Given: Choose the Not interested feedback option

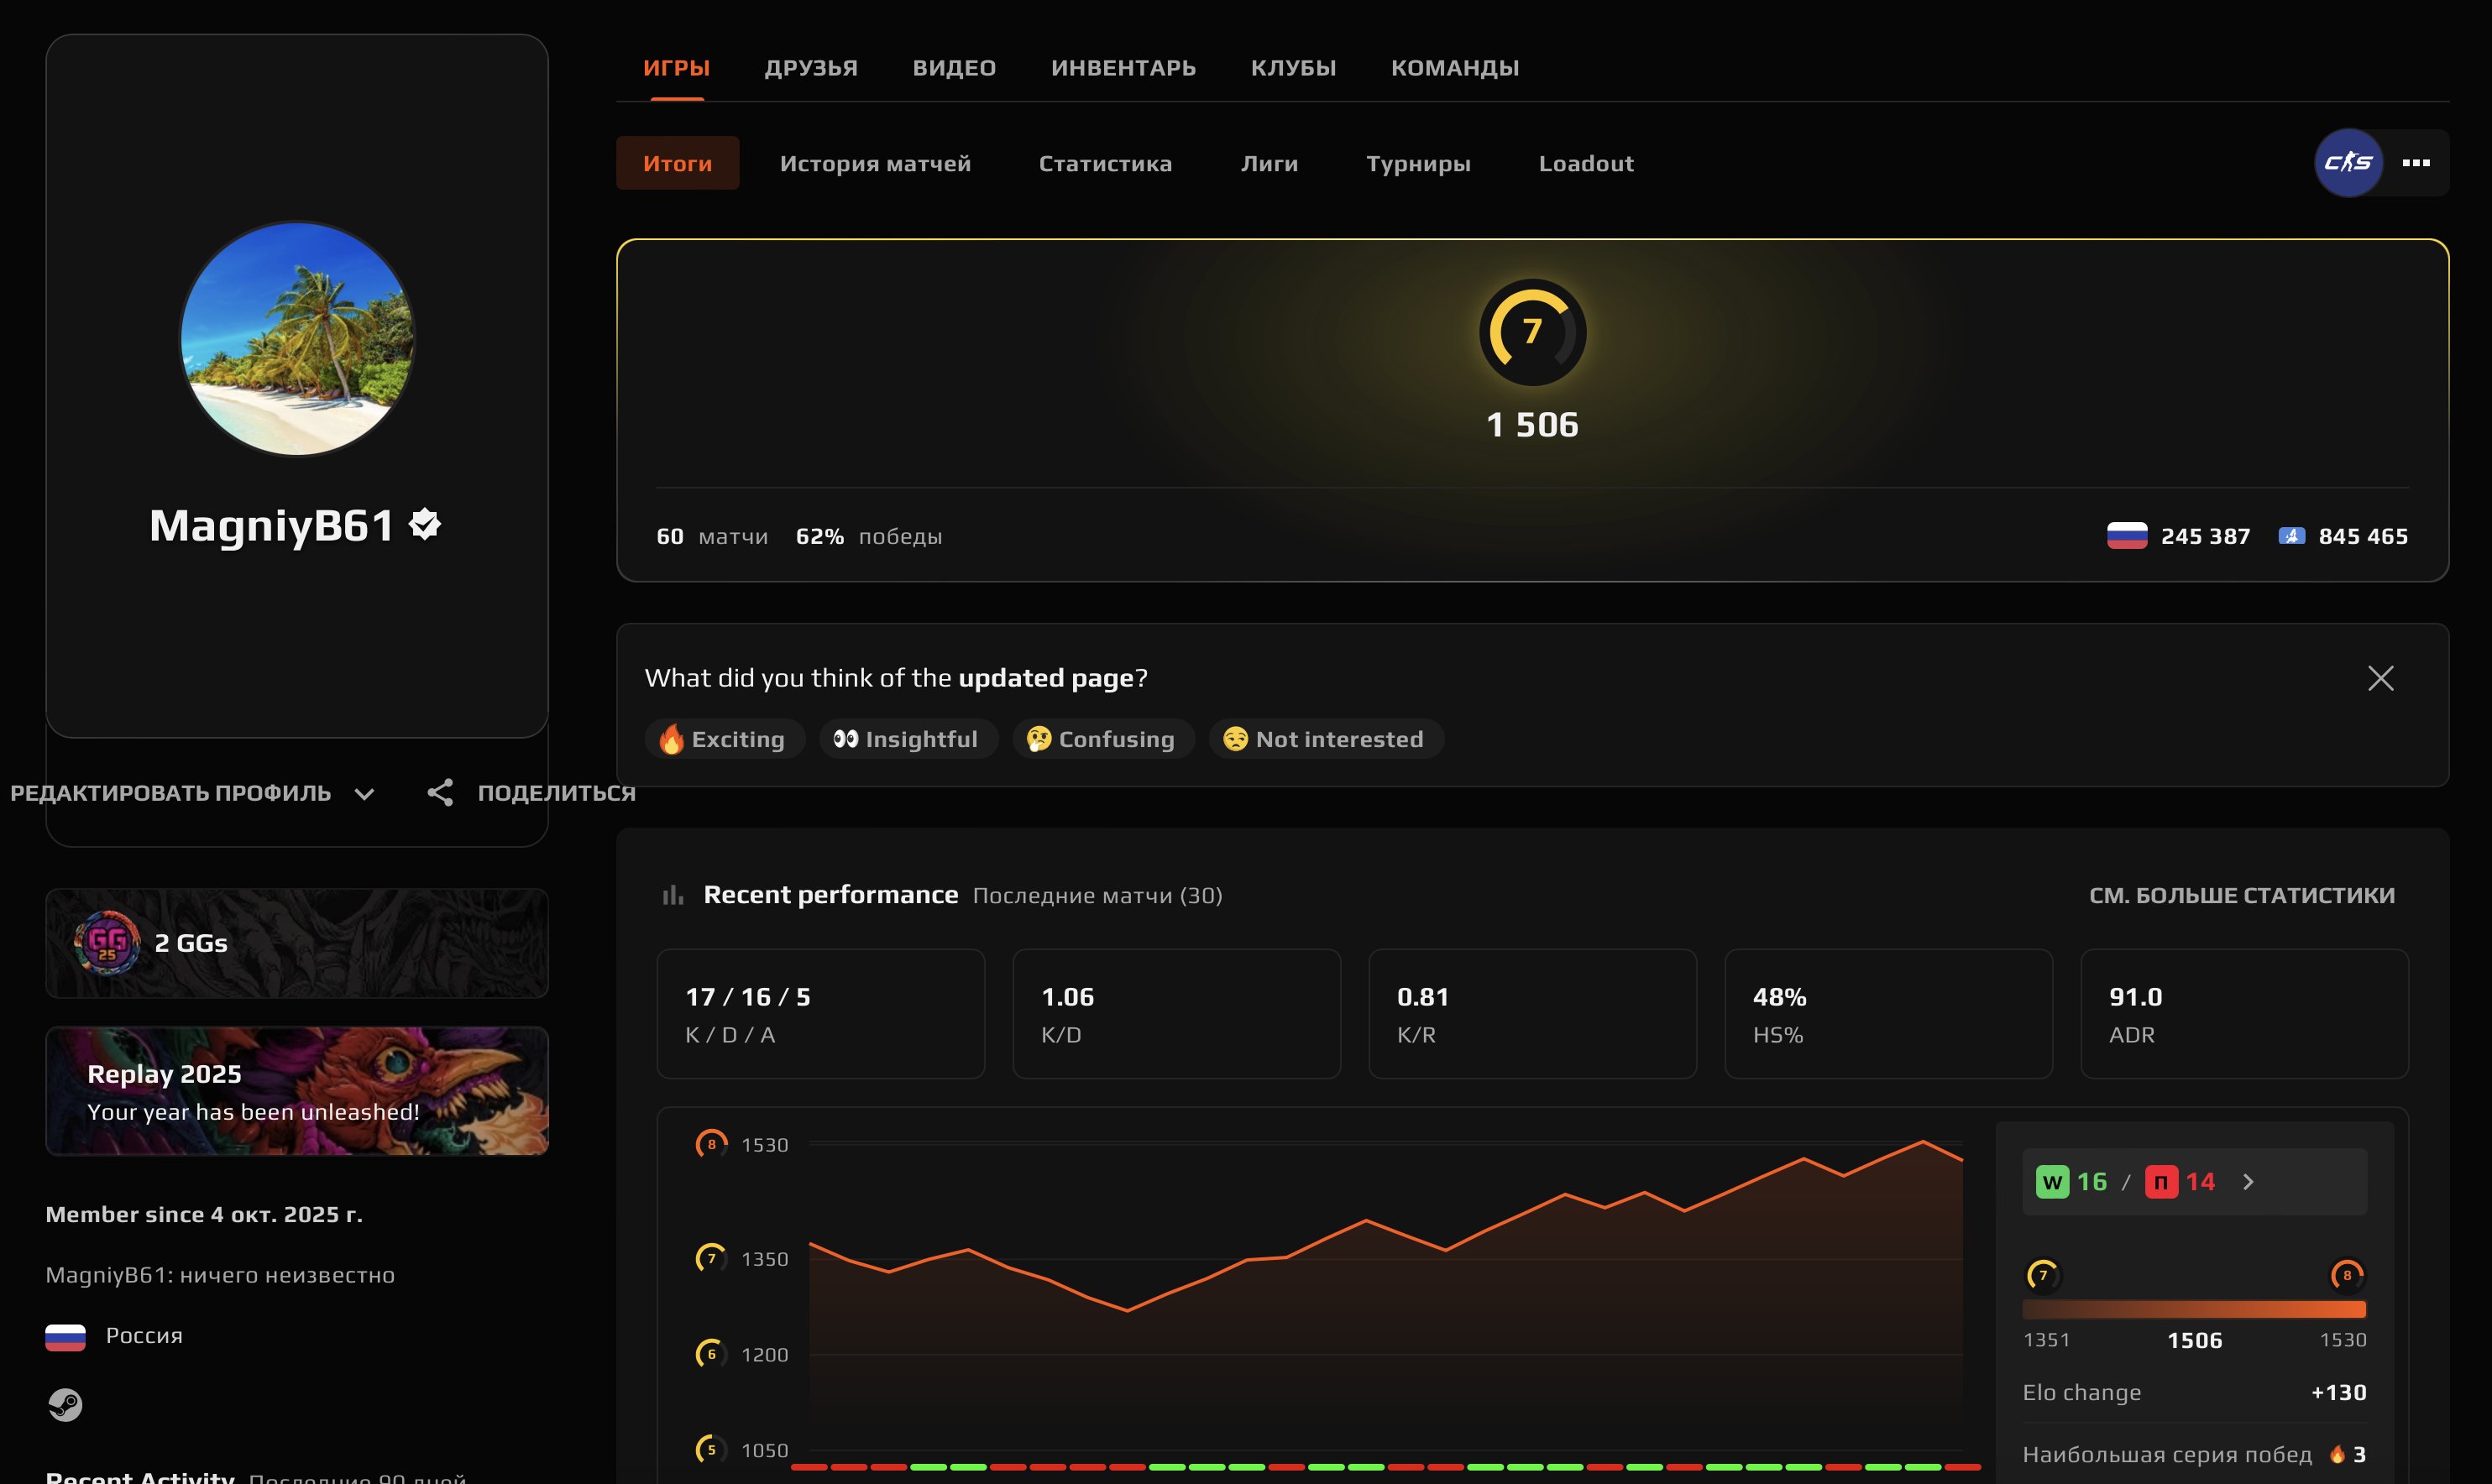Looking at the screenshot, I should pos(1325,739).
